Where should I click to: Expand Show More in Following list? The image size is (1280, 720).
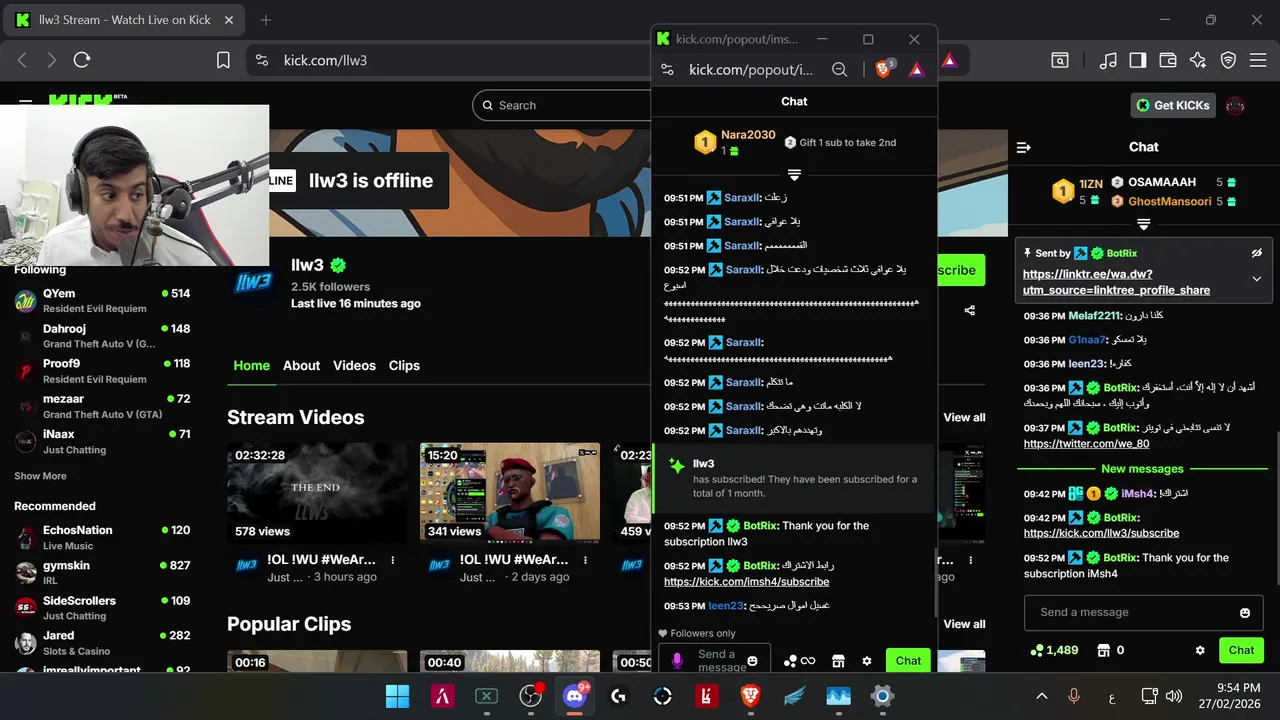pos(40,476)
